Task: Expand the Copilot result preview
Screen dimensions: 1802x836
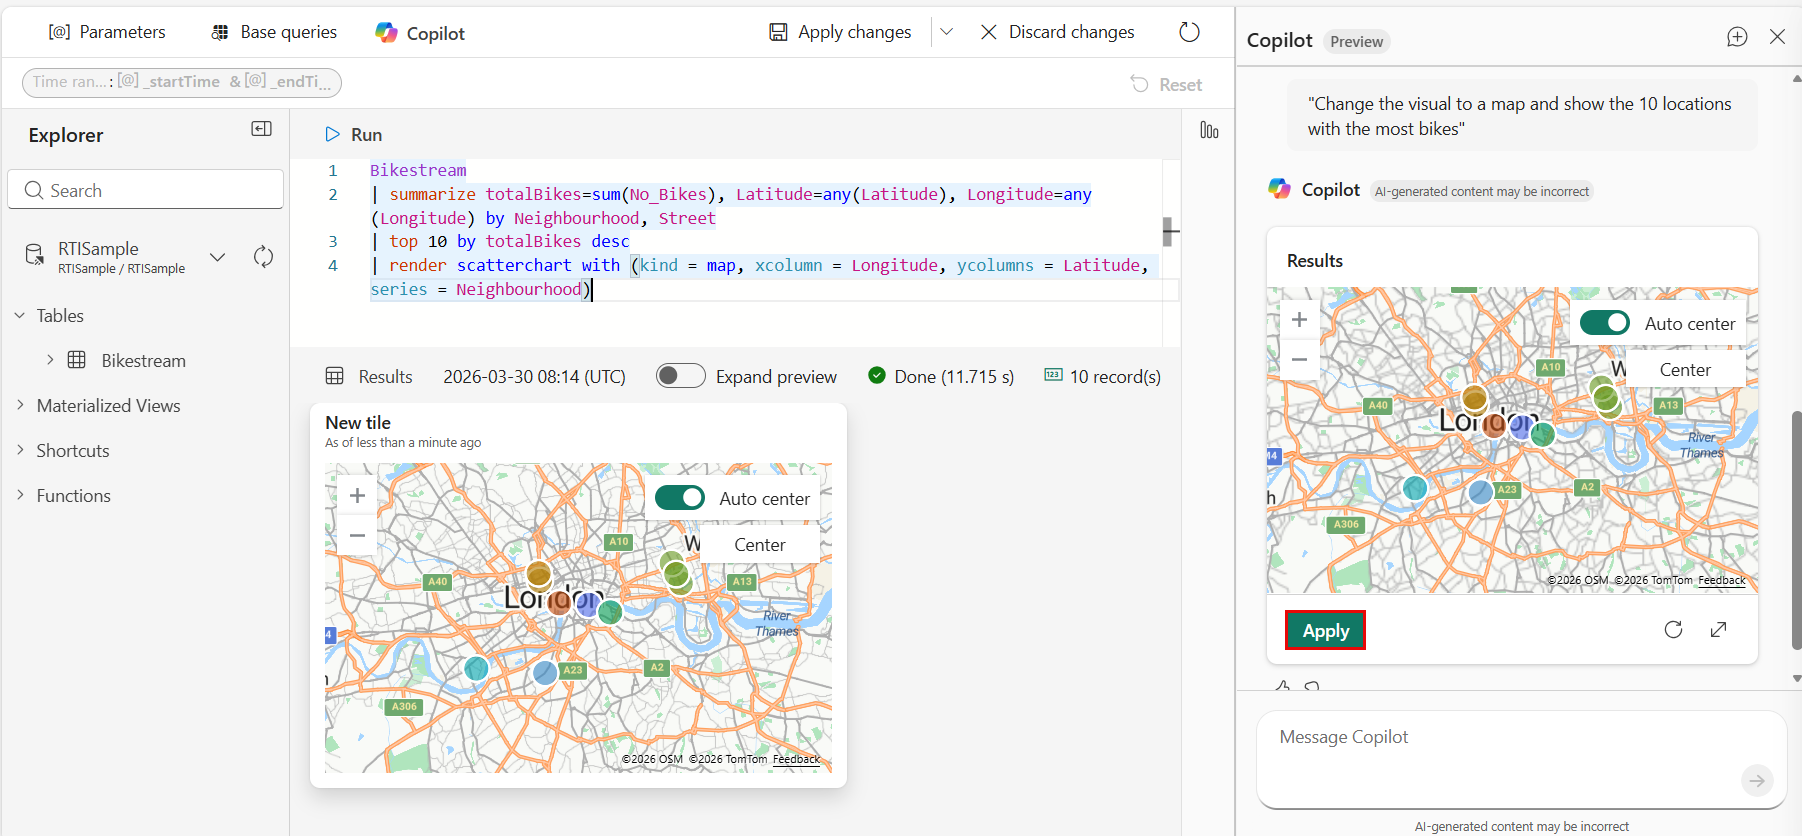Action: click(x=1718, y=629)
